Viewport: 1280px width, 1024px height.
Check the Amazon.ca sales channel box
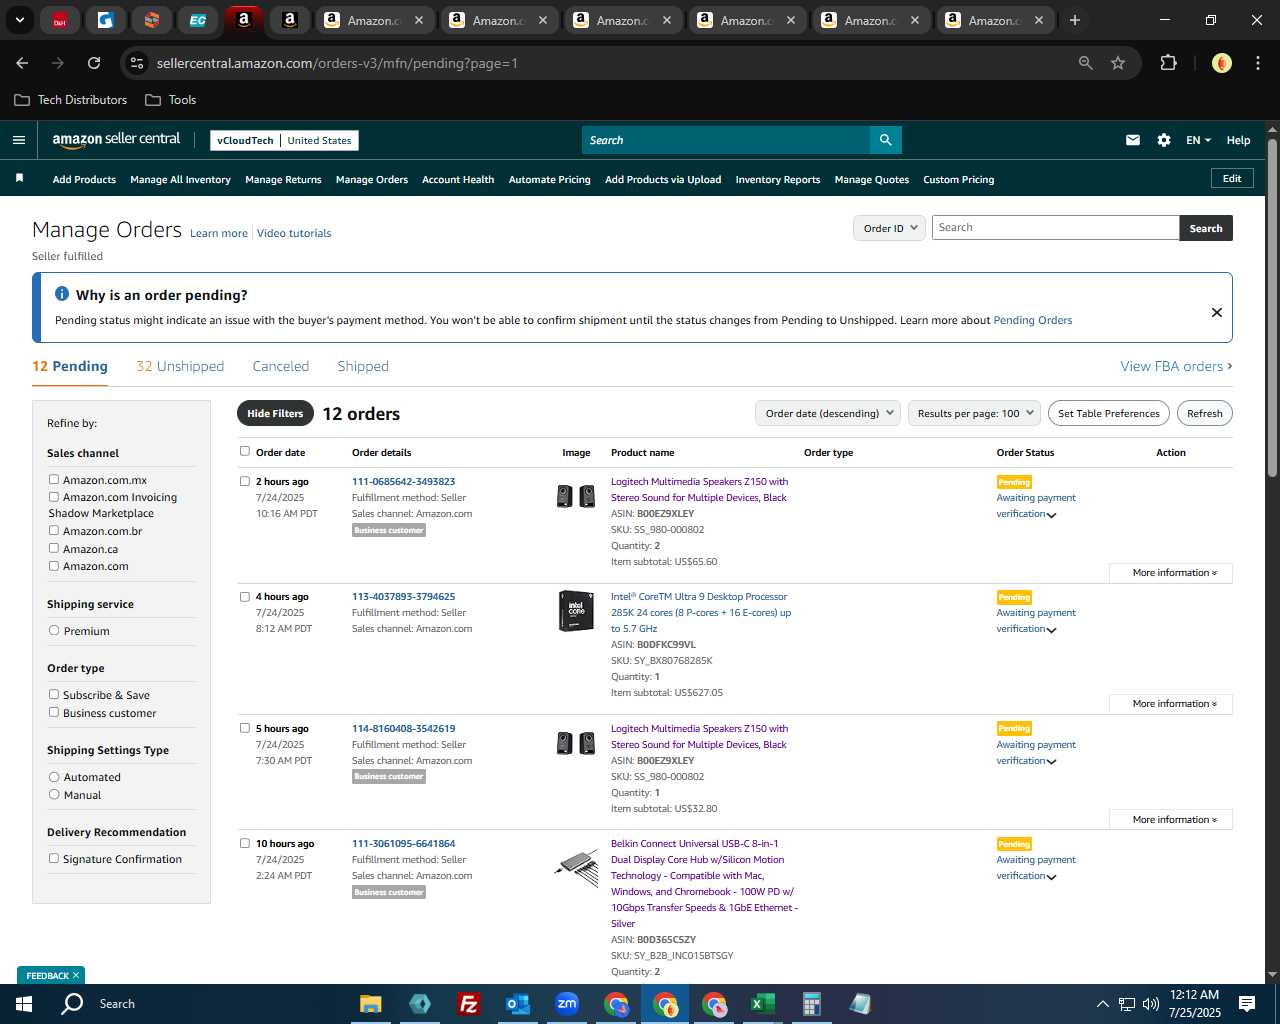click(x=54, y=548)
